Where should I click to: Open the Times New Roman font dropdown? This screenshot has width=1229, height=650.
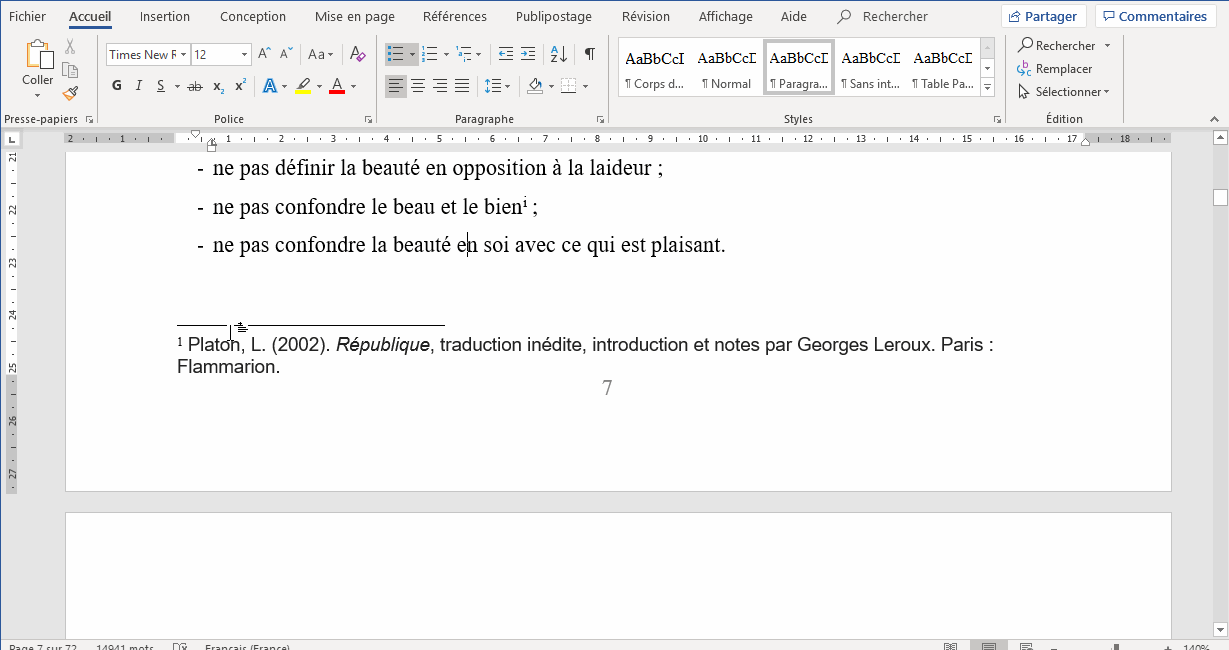click(183, 54)
